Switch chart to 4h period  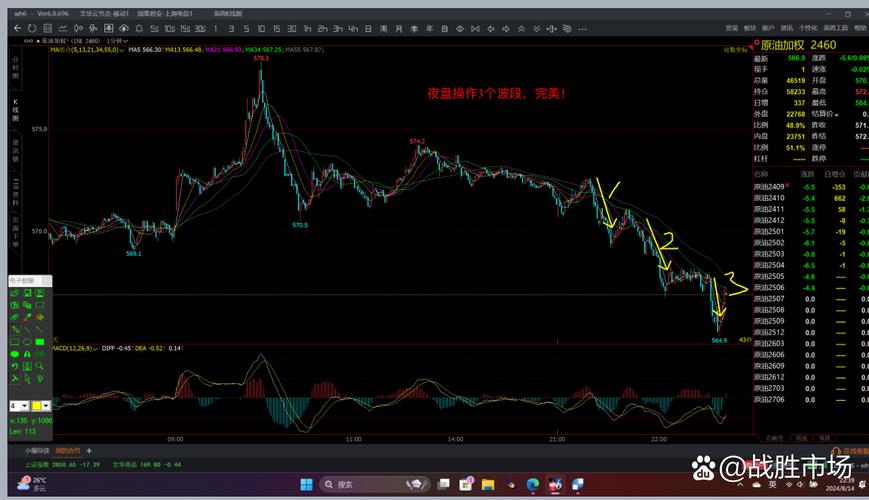[353, 29]
